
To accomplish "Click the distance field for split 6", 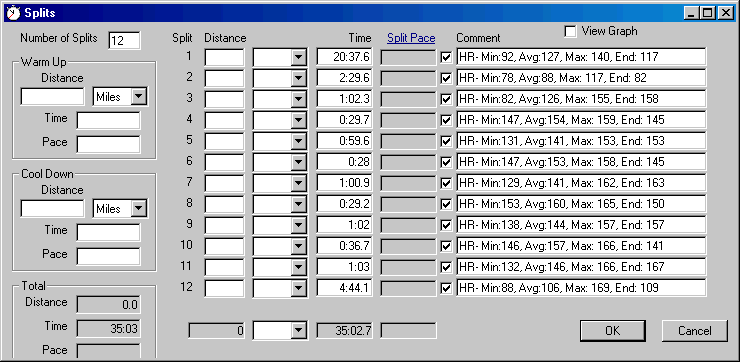I will pos(224,162).
